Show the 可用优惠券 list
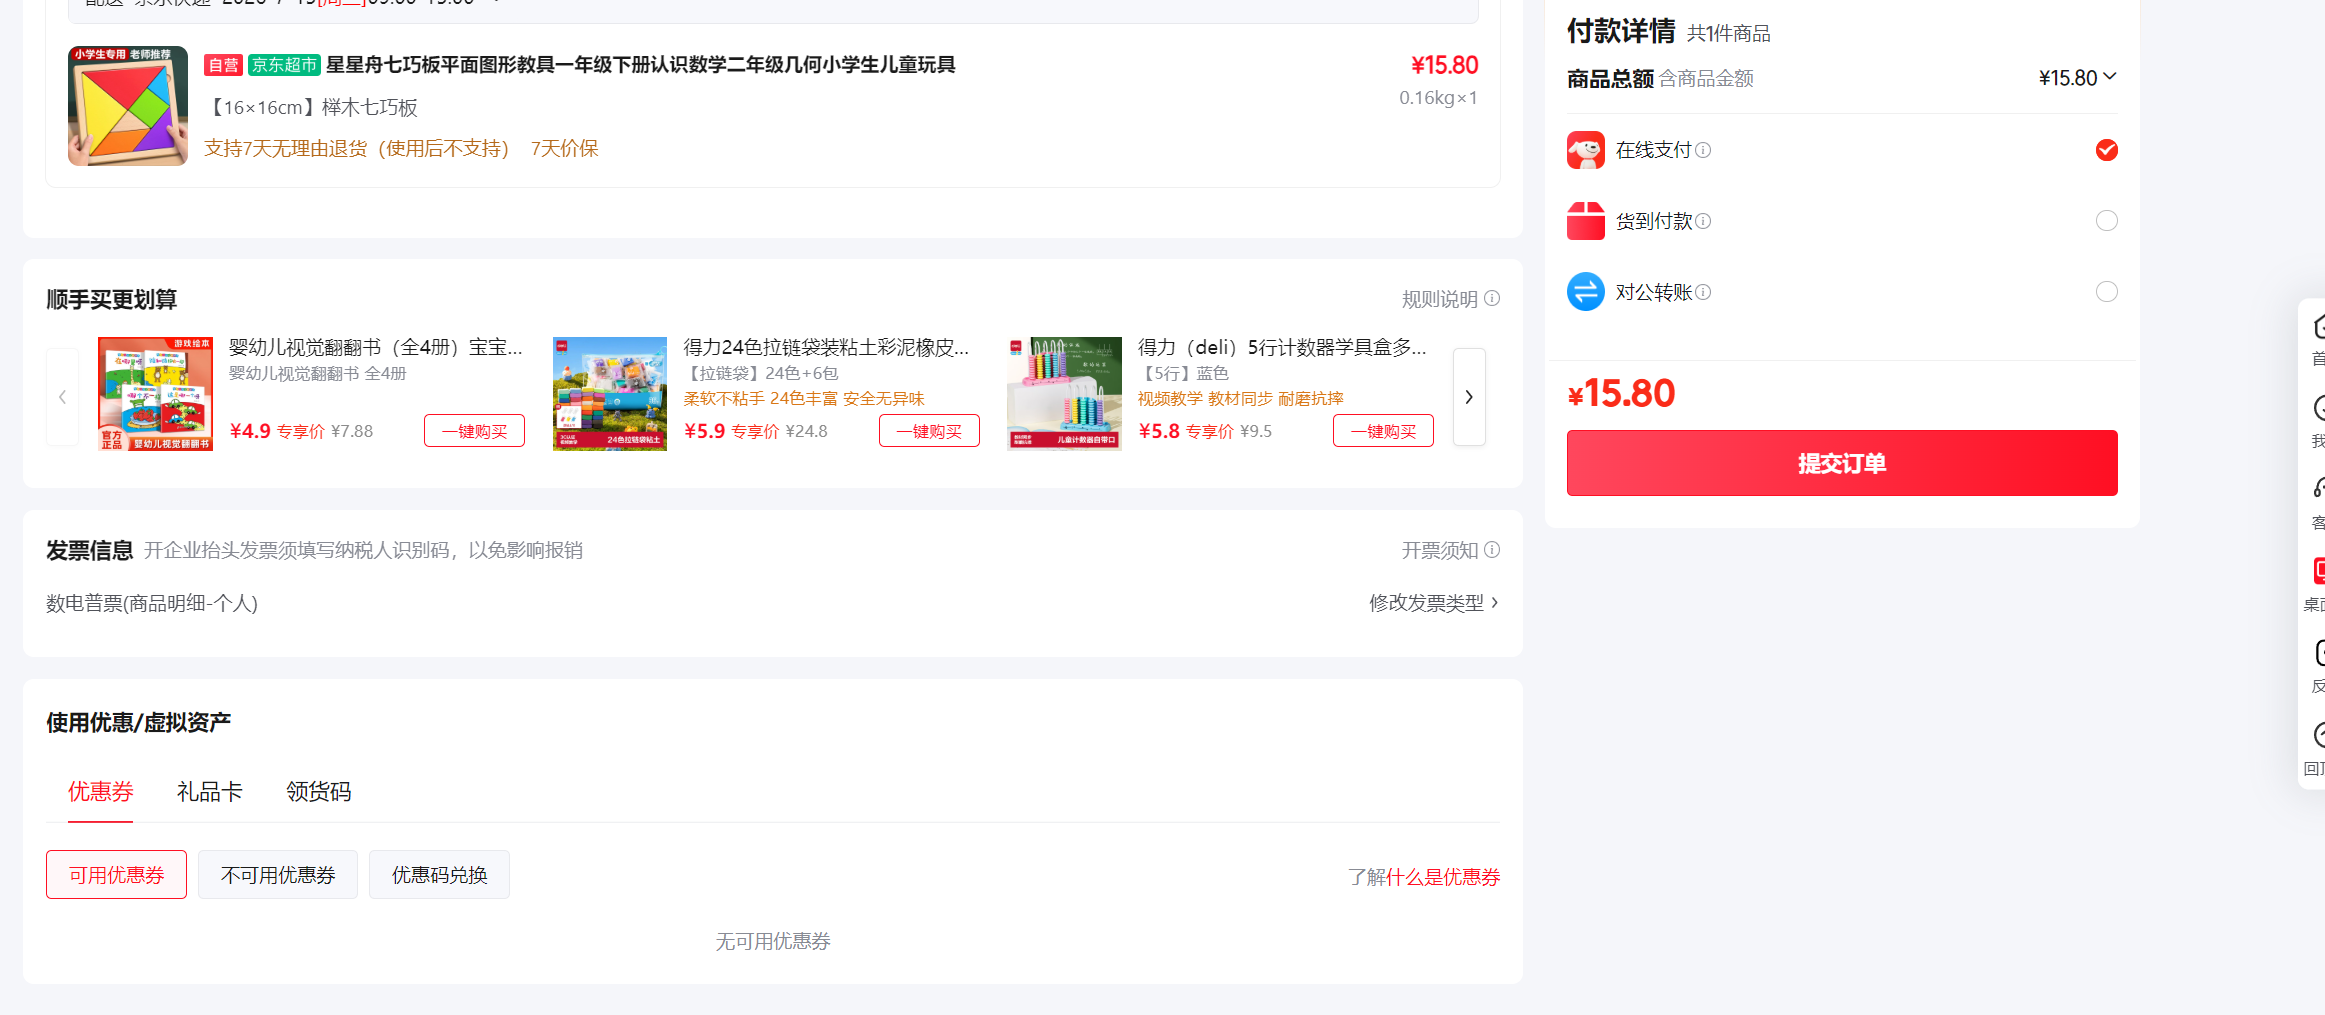Screen dimensions: 2325x1015 pos(116,875)
